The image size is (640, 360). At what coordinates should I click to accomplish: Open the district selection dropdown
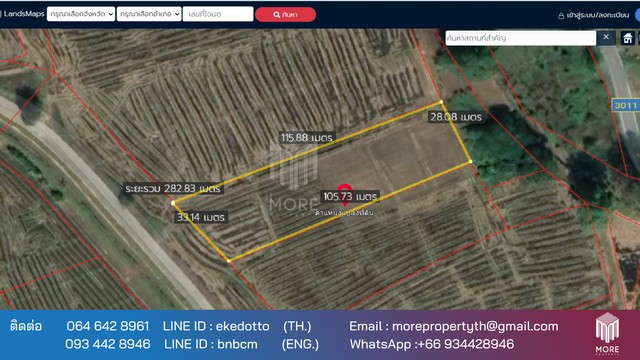[x=149, y=14]
